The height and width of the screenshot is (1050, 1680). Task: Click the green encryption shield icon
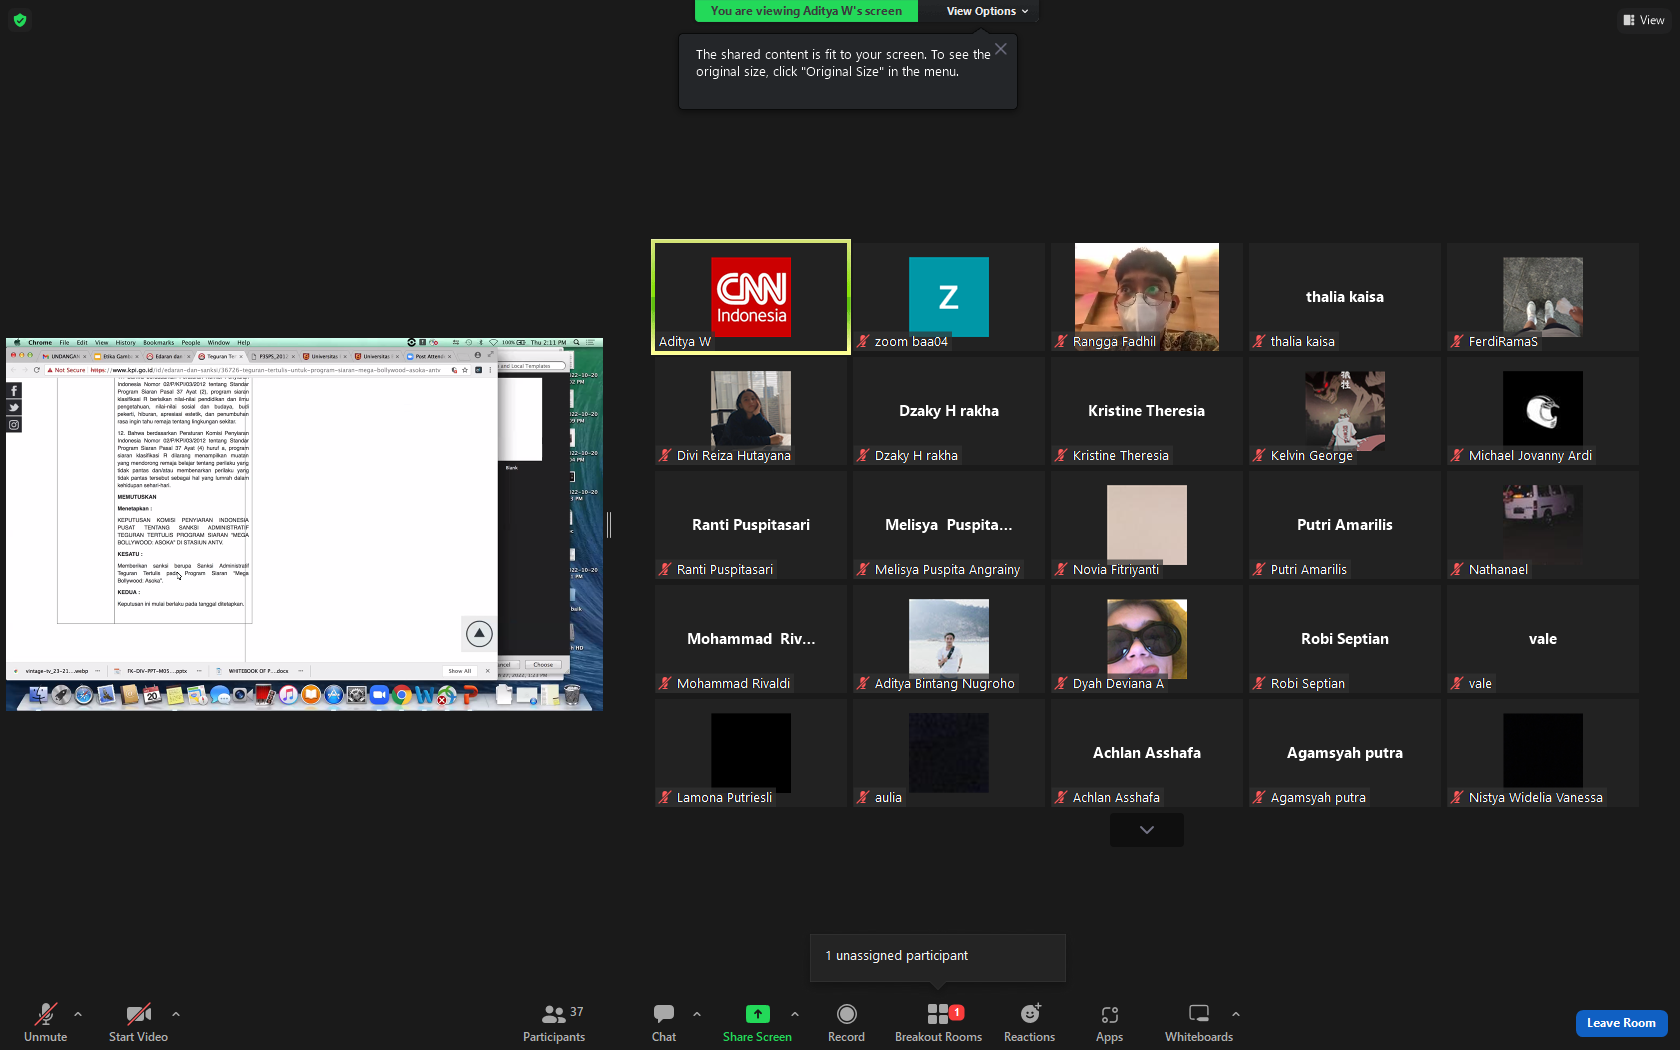click(x=20, y=20)
